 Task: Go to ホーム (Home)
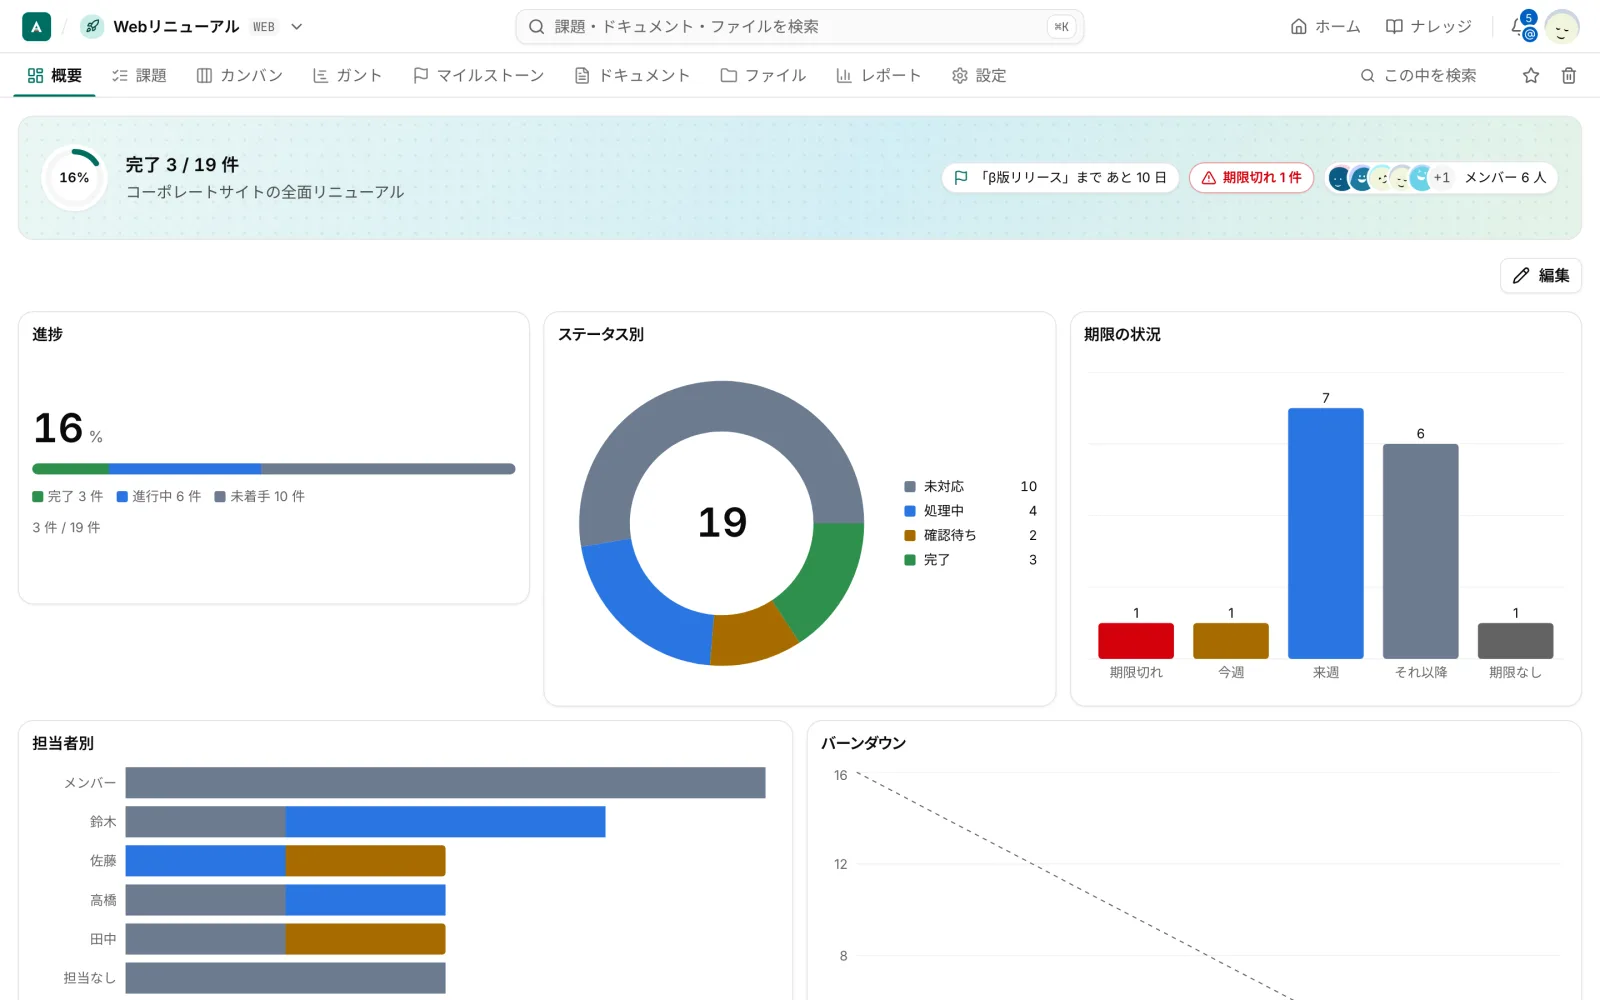[x=1325, y=27]
